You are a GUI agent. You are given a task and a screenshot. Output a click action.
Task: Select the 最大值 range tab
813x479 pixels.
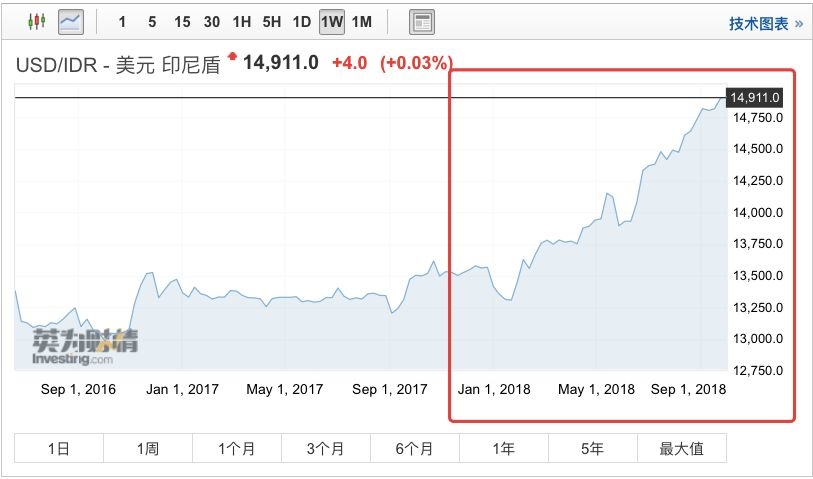[681, 449]
